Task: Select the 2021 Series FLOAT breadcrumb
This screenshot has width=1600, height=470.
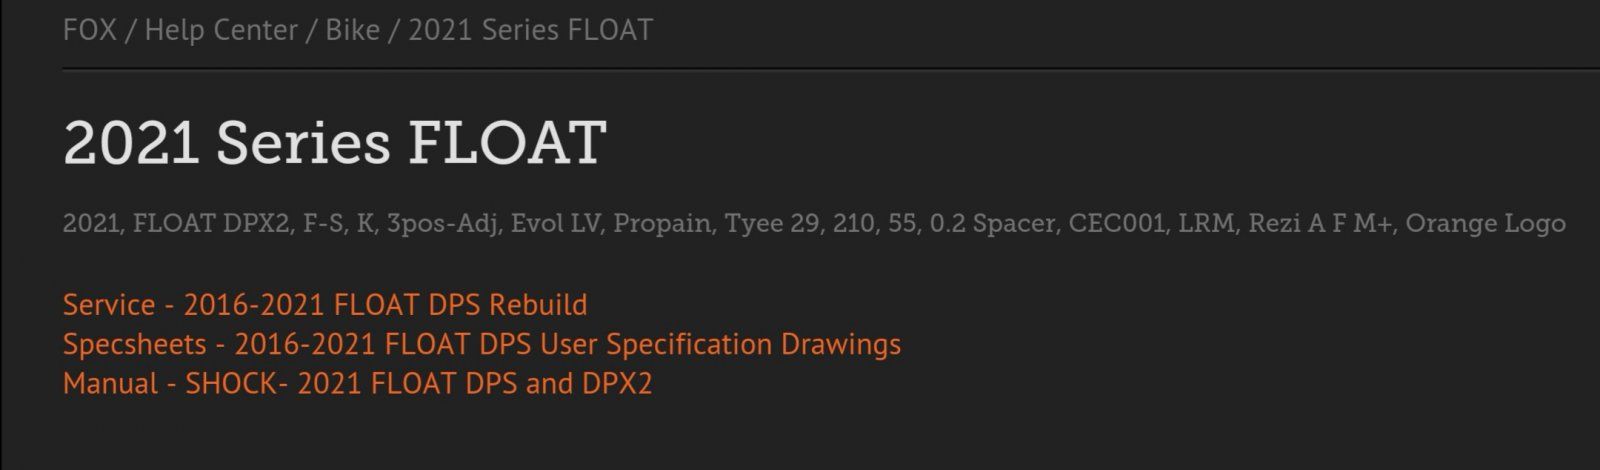Action: (x=531, y=30)
